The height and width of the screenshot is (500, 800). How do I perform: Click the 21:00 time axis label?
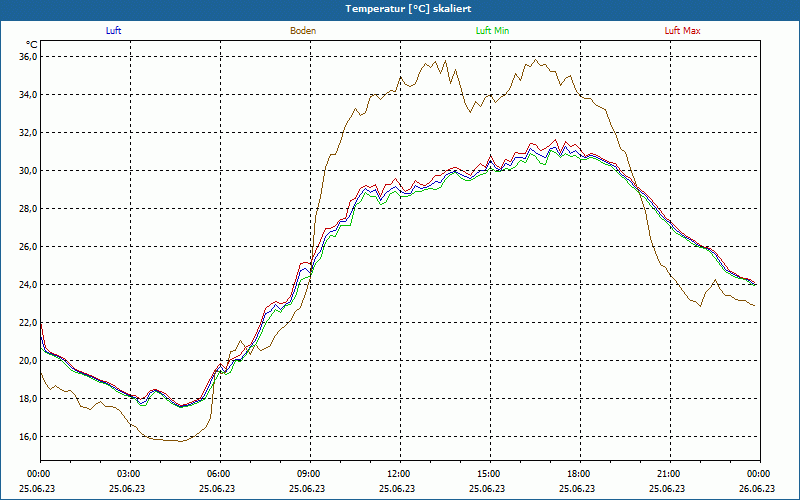(x=669, y=474)
